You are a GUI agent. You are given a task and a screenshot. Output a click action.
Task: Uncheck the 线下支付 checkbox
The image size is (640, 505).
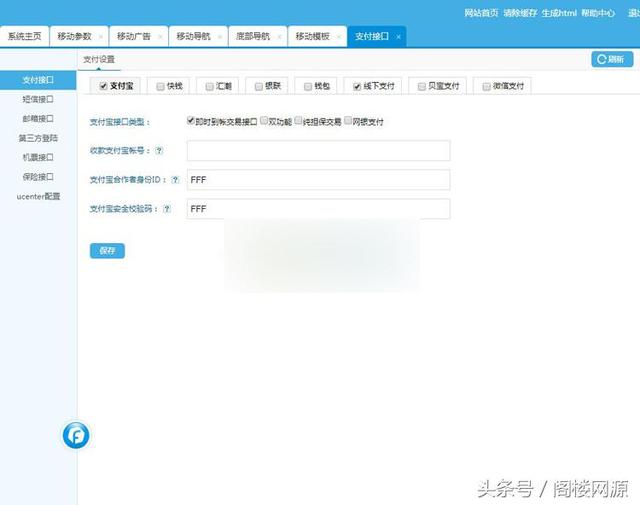tap(357, 86)
